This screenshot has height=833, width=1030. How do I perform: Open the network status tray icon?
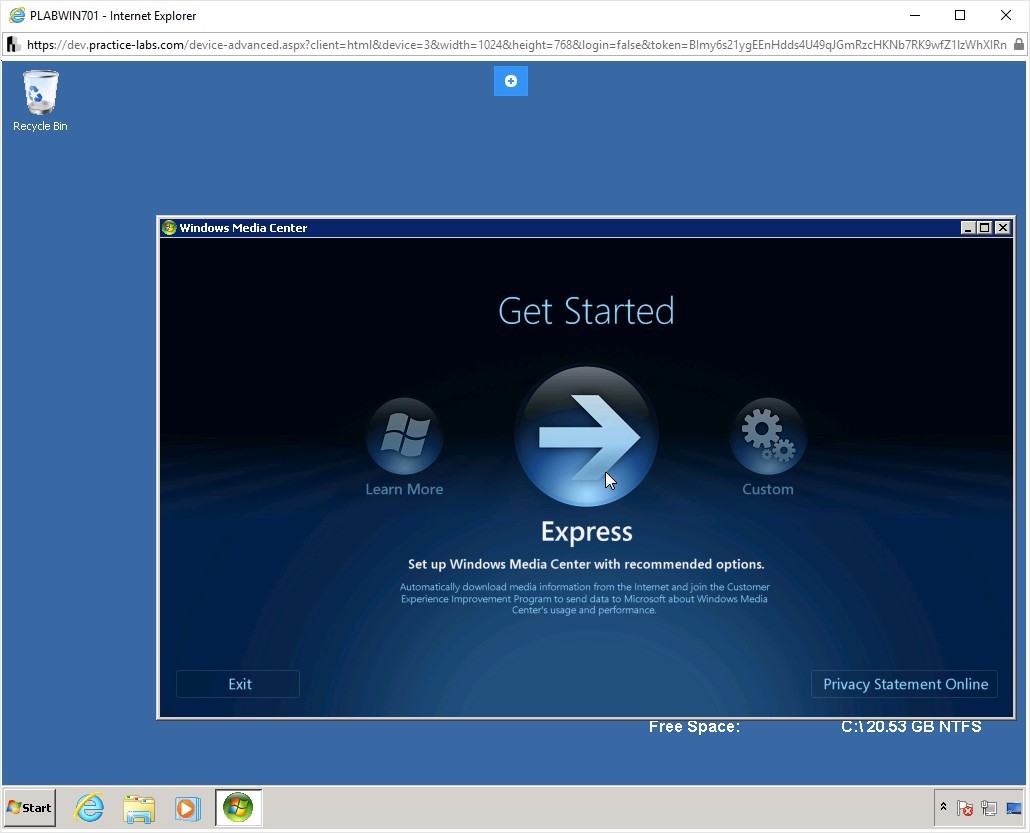click(989, 808)
